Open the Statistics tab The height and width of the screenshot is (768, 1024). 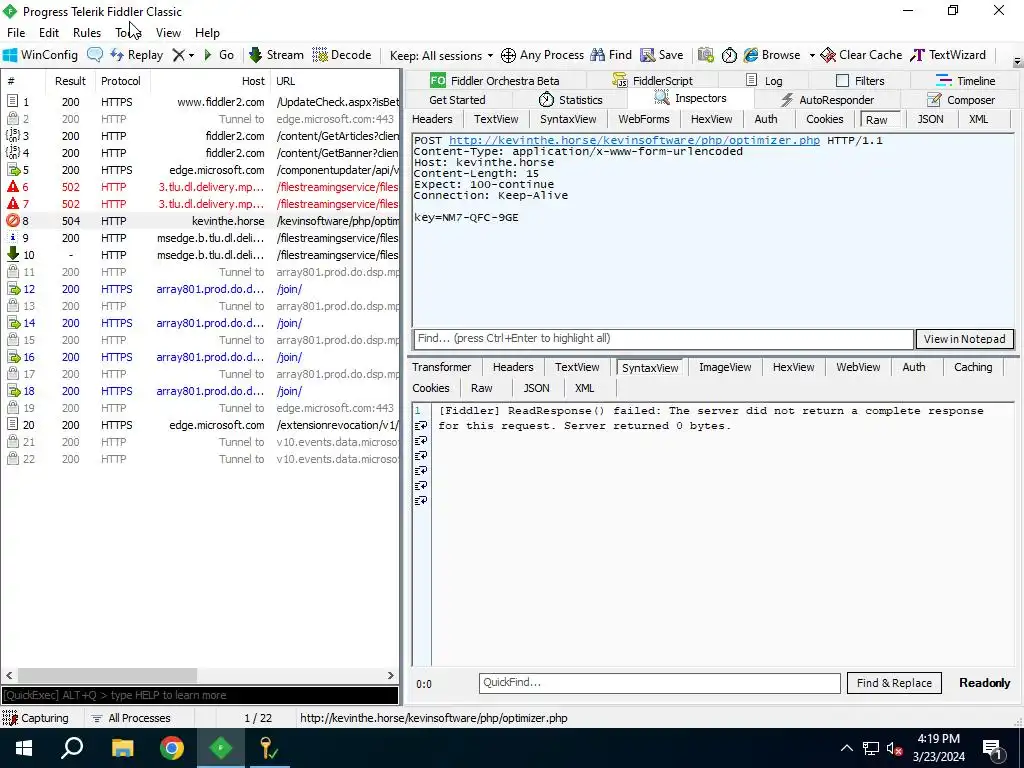pos(570,100)
